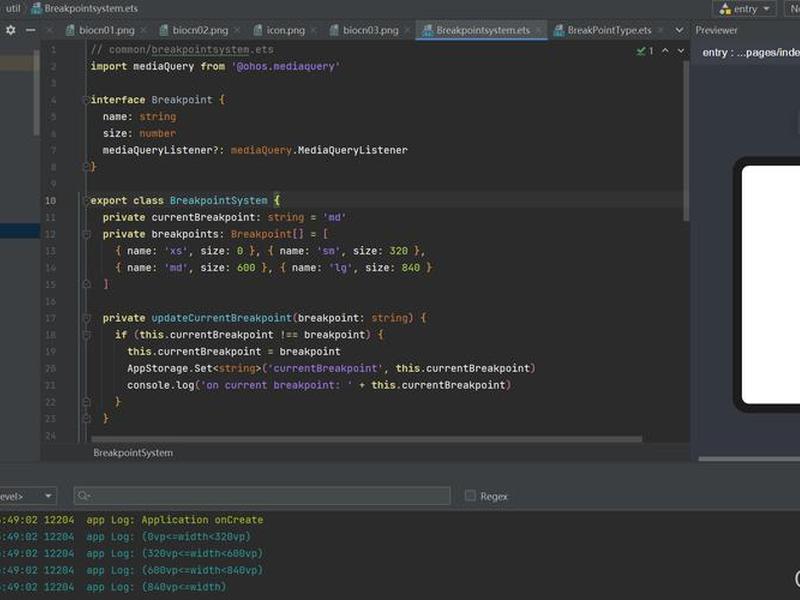Click '// common/breakpointsystem.ets' comment on line 1
This screenshot has height=600, width=800.
pyautogui.click(x=182, y=50)
